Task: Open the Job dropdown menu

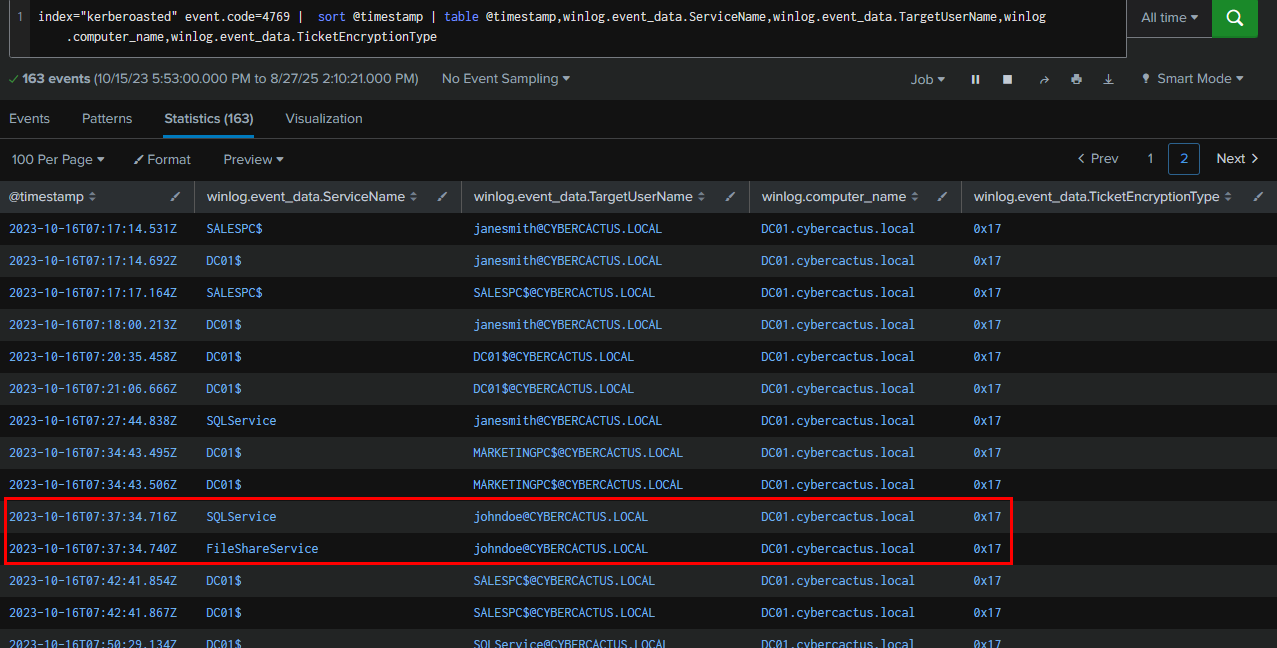Action: pos(927,79)
